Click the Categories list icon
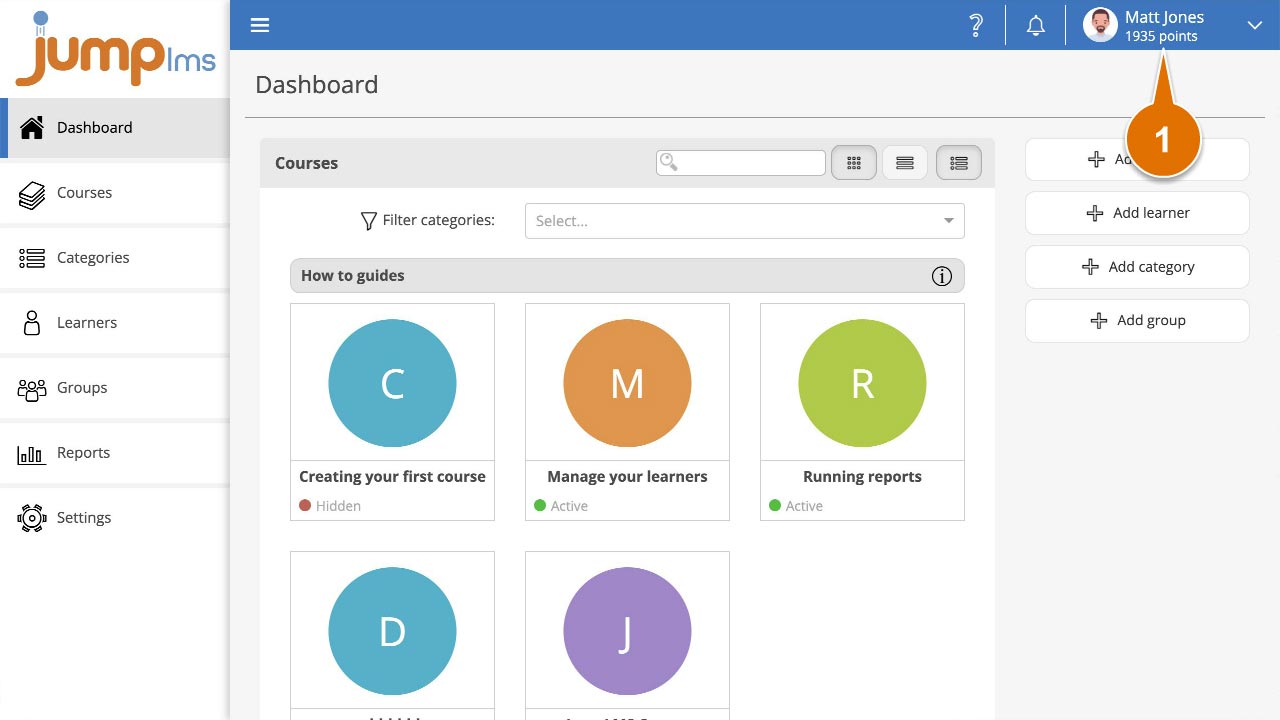Viewport: 1280px width, 720px height. (x=32, y=259)
